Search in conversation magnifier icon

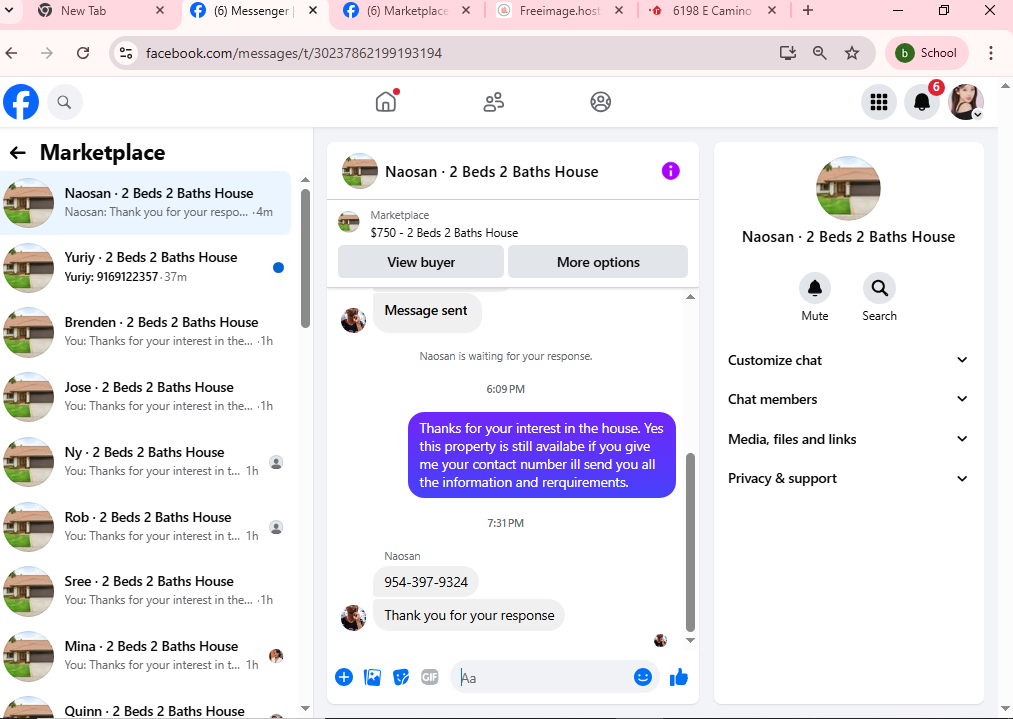[879, 288]
